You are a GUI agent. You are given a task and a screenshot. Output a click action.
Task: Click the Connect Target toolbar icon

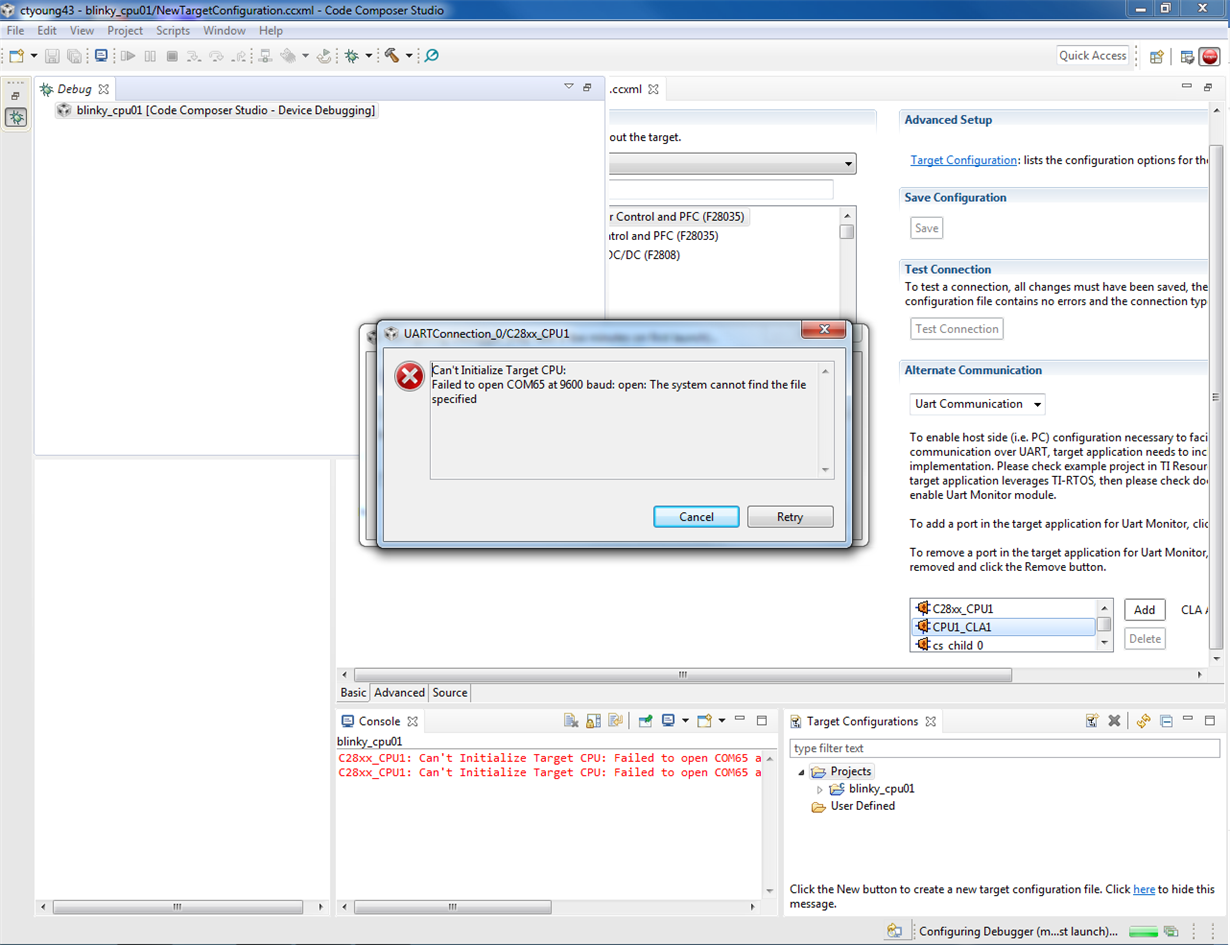coord(265,56)
